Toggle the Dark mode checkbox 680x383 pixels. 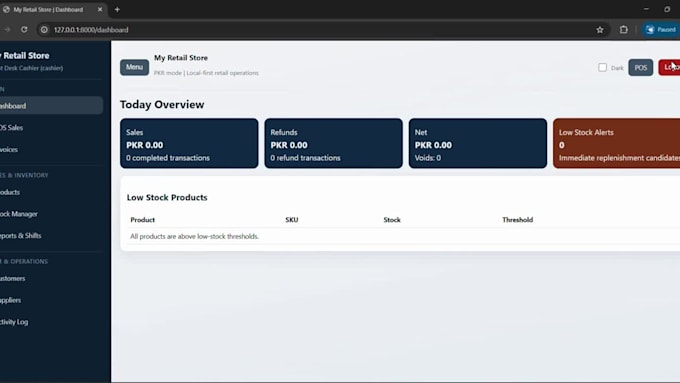click(602, 67)
